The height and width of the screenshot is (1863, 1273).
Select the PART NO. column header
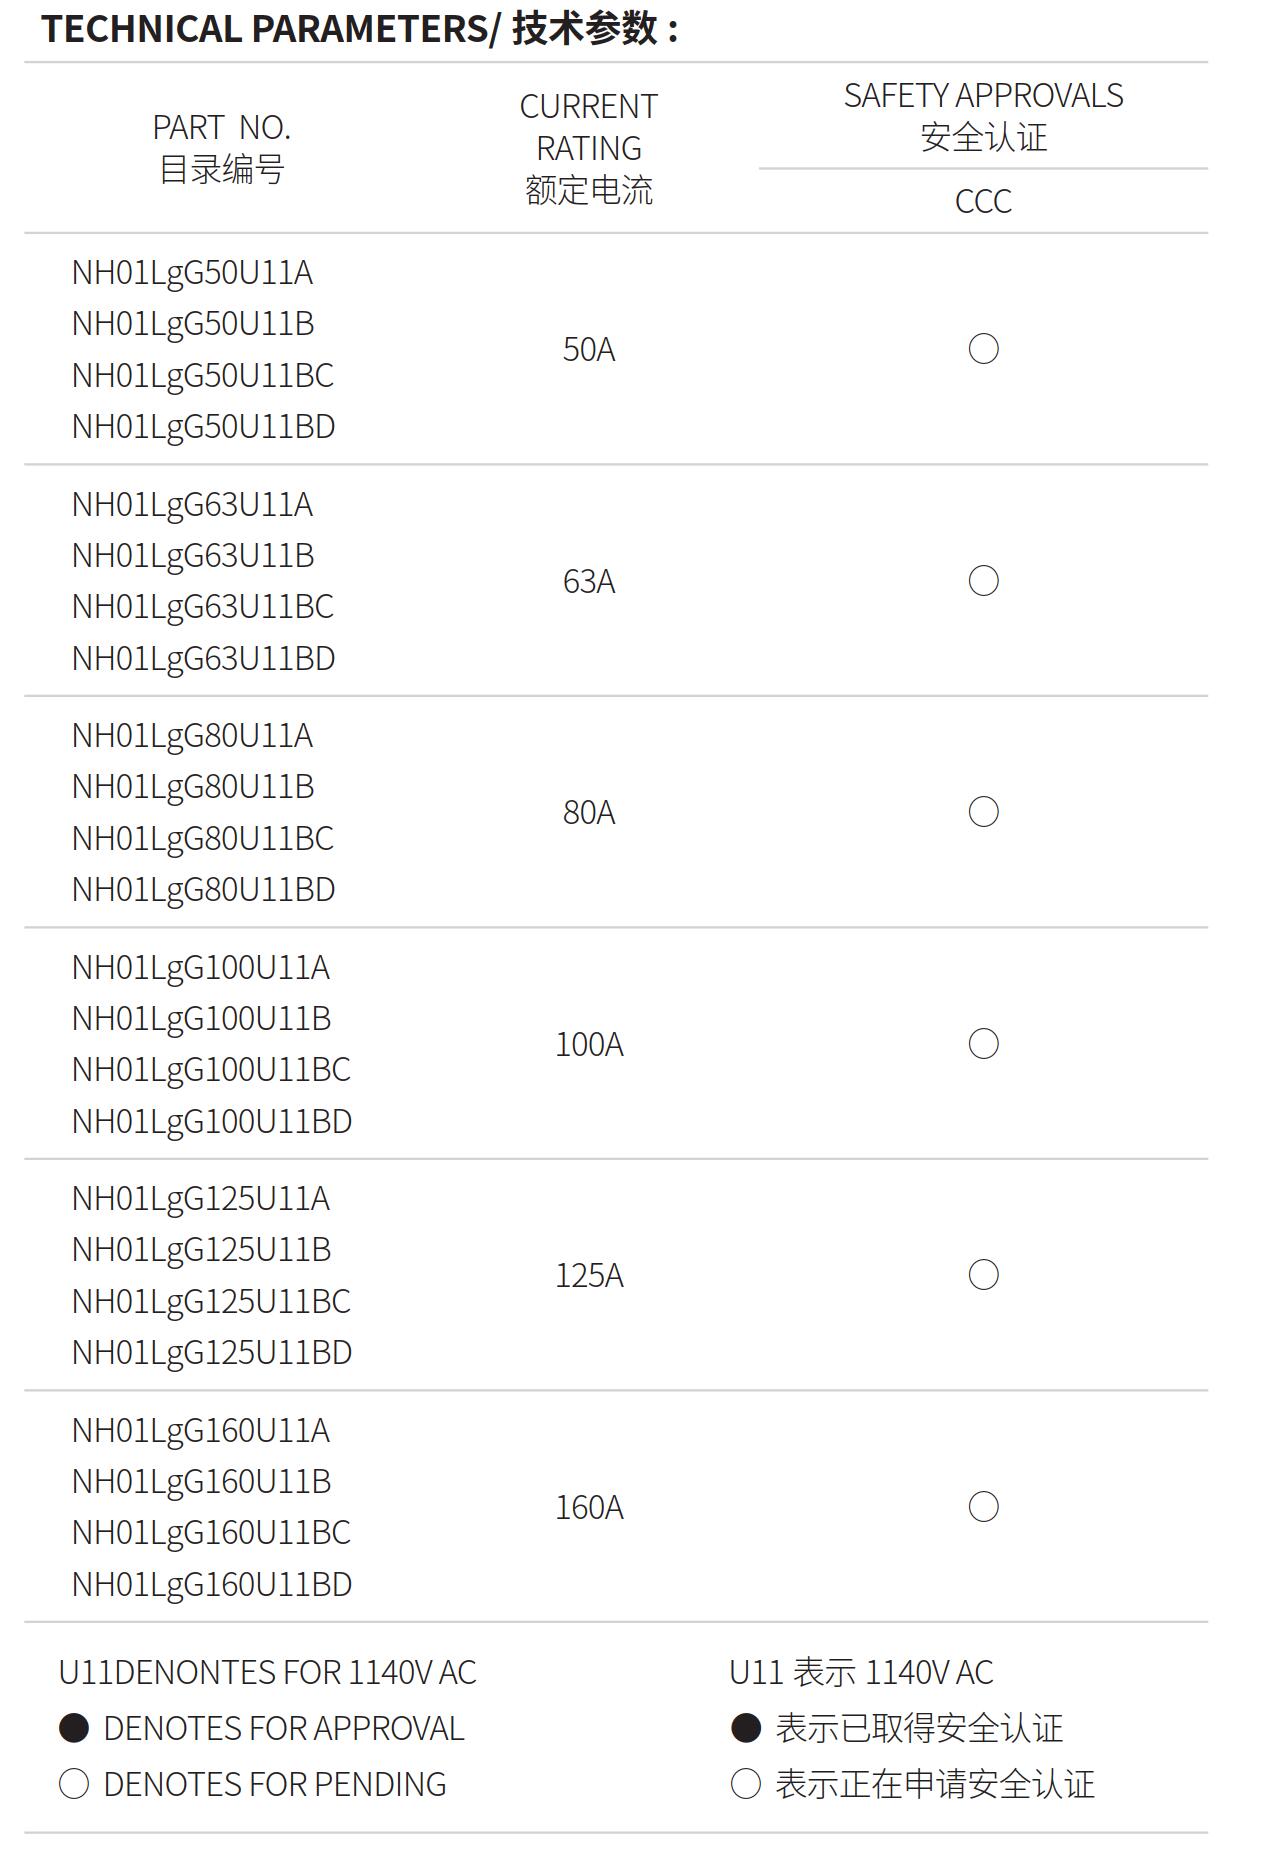click(x=222, y=148)
